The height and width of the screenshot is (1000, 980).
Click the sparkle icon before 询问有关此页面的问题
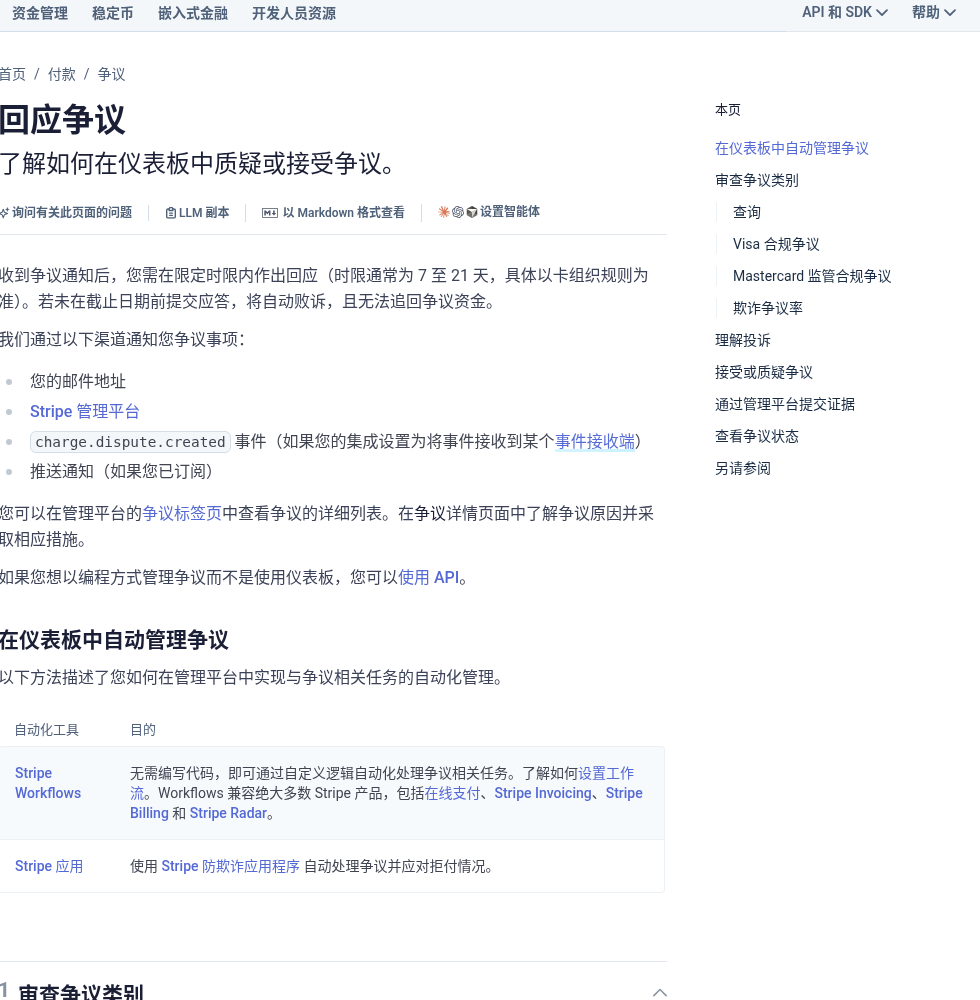pyautogui.click(x=4, y=212)
